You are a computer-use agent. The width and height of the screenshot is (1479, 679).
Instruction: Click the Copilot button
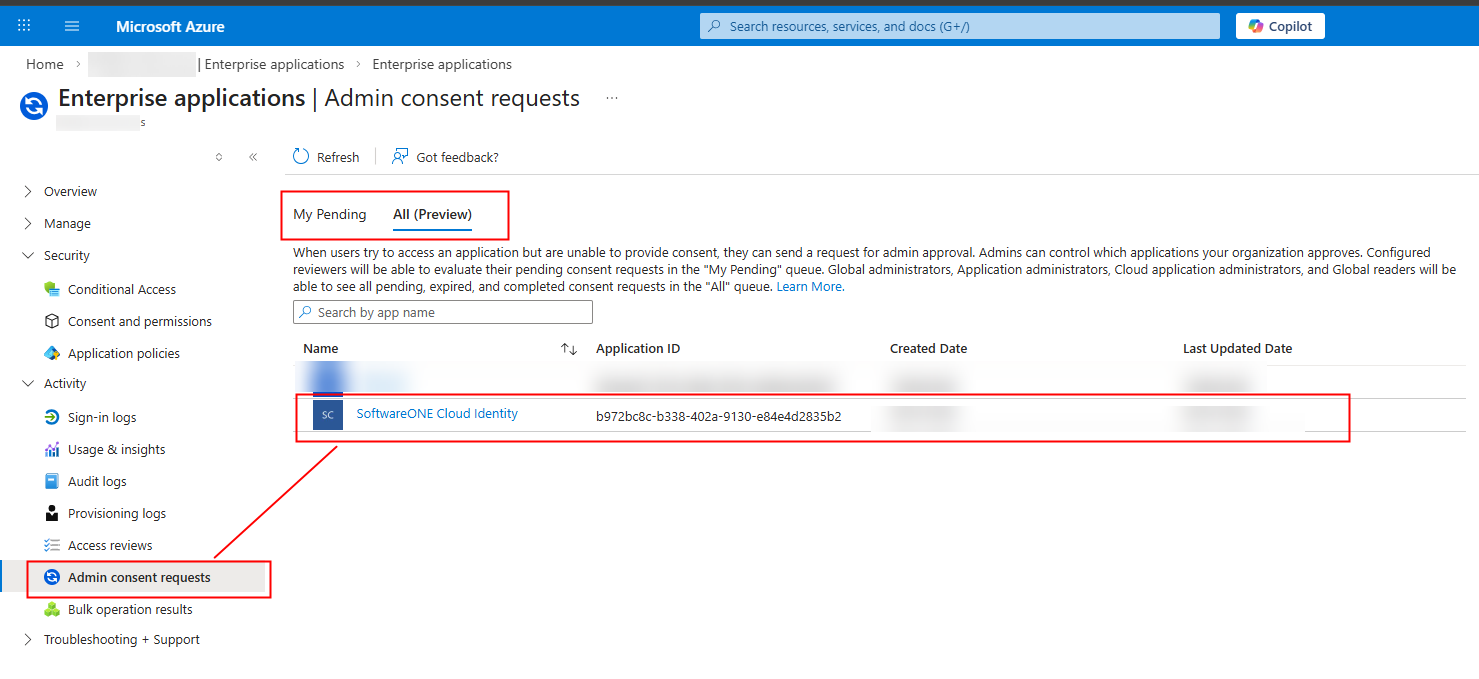(x=1280, y=26)
